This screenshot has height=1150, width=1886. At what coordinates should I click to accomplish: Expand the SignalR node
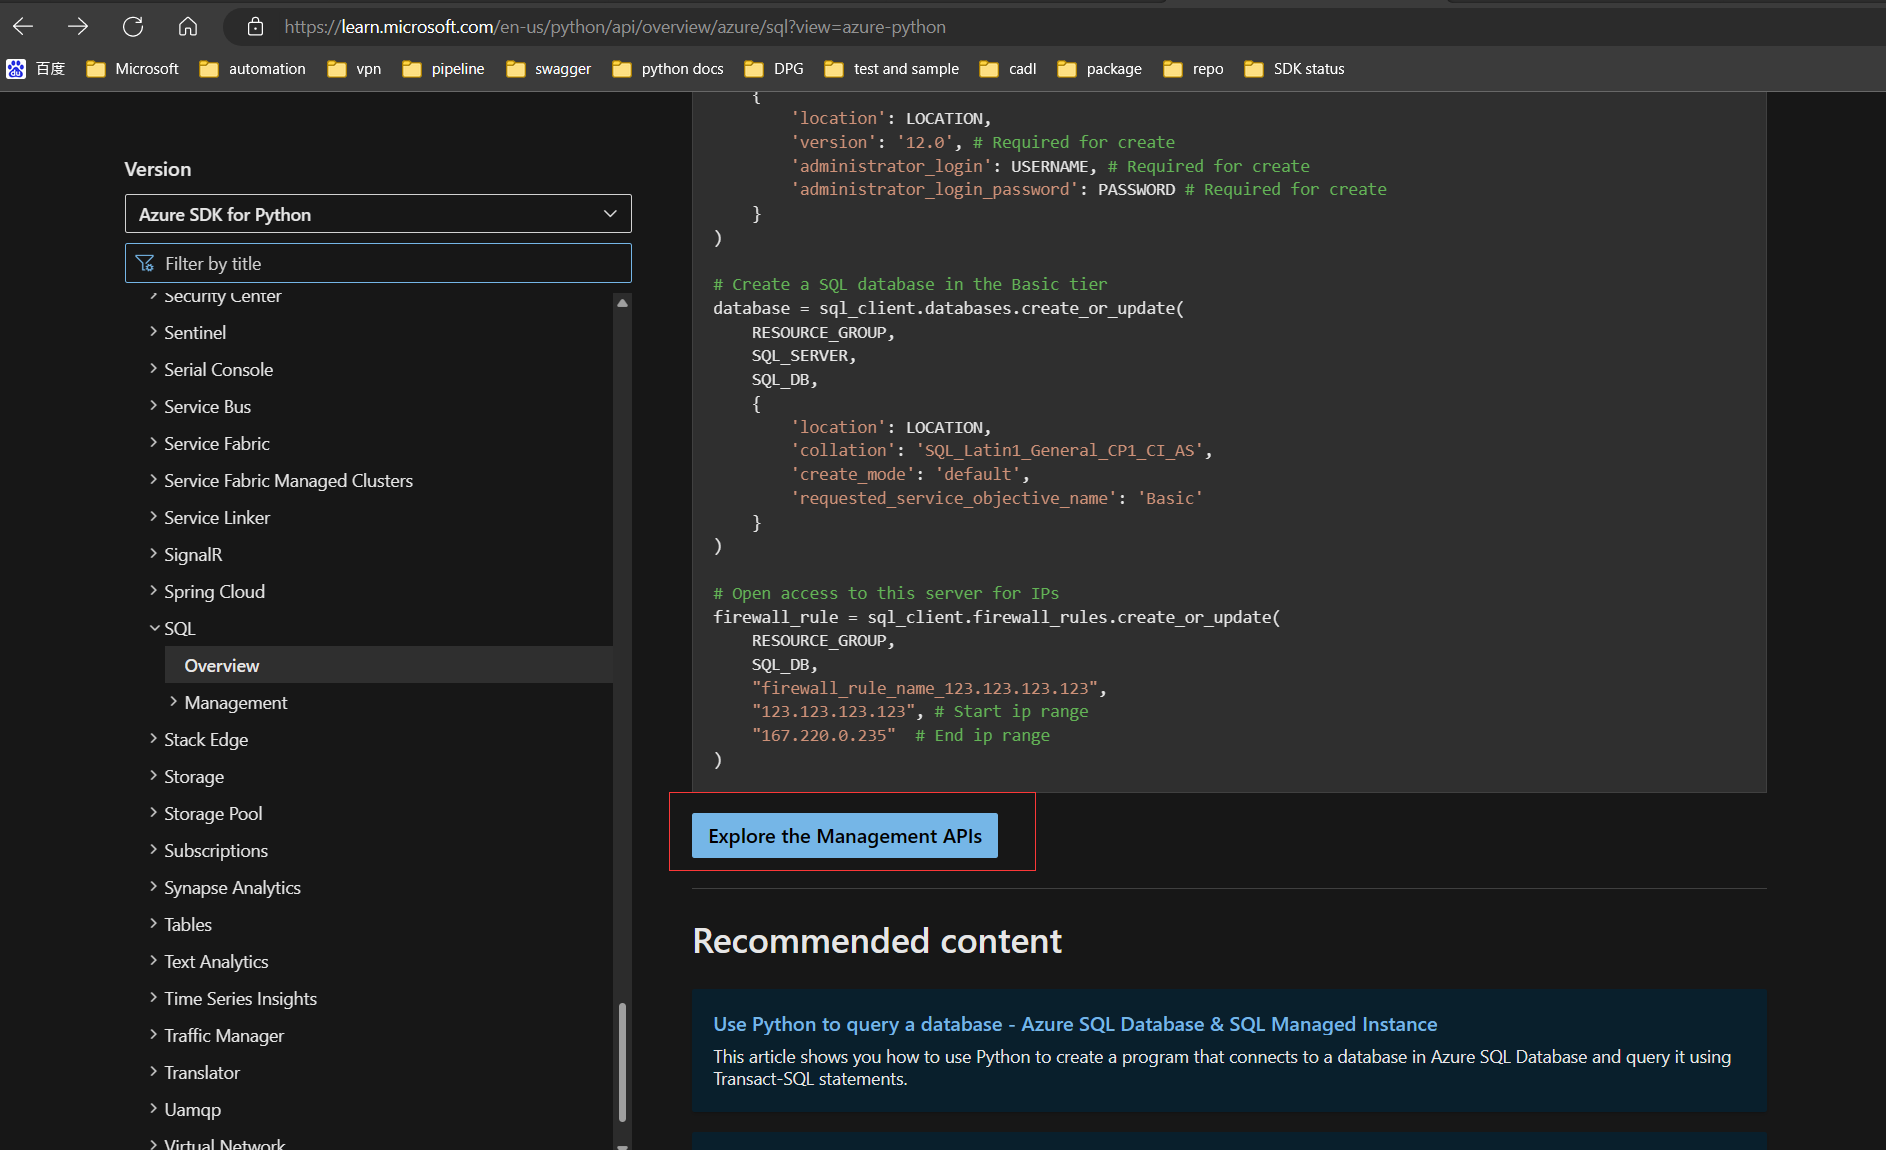click(153, 553)
